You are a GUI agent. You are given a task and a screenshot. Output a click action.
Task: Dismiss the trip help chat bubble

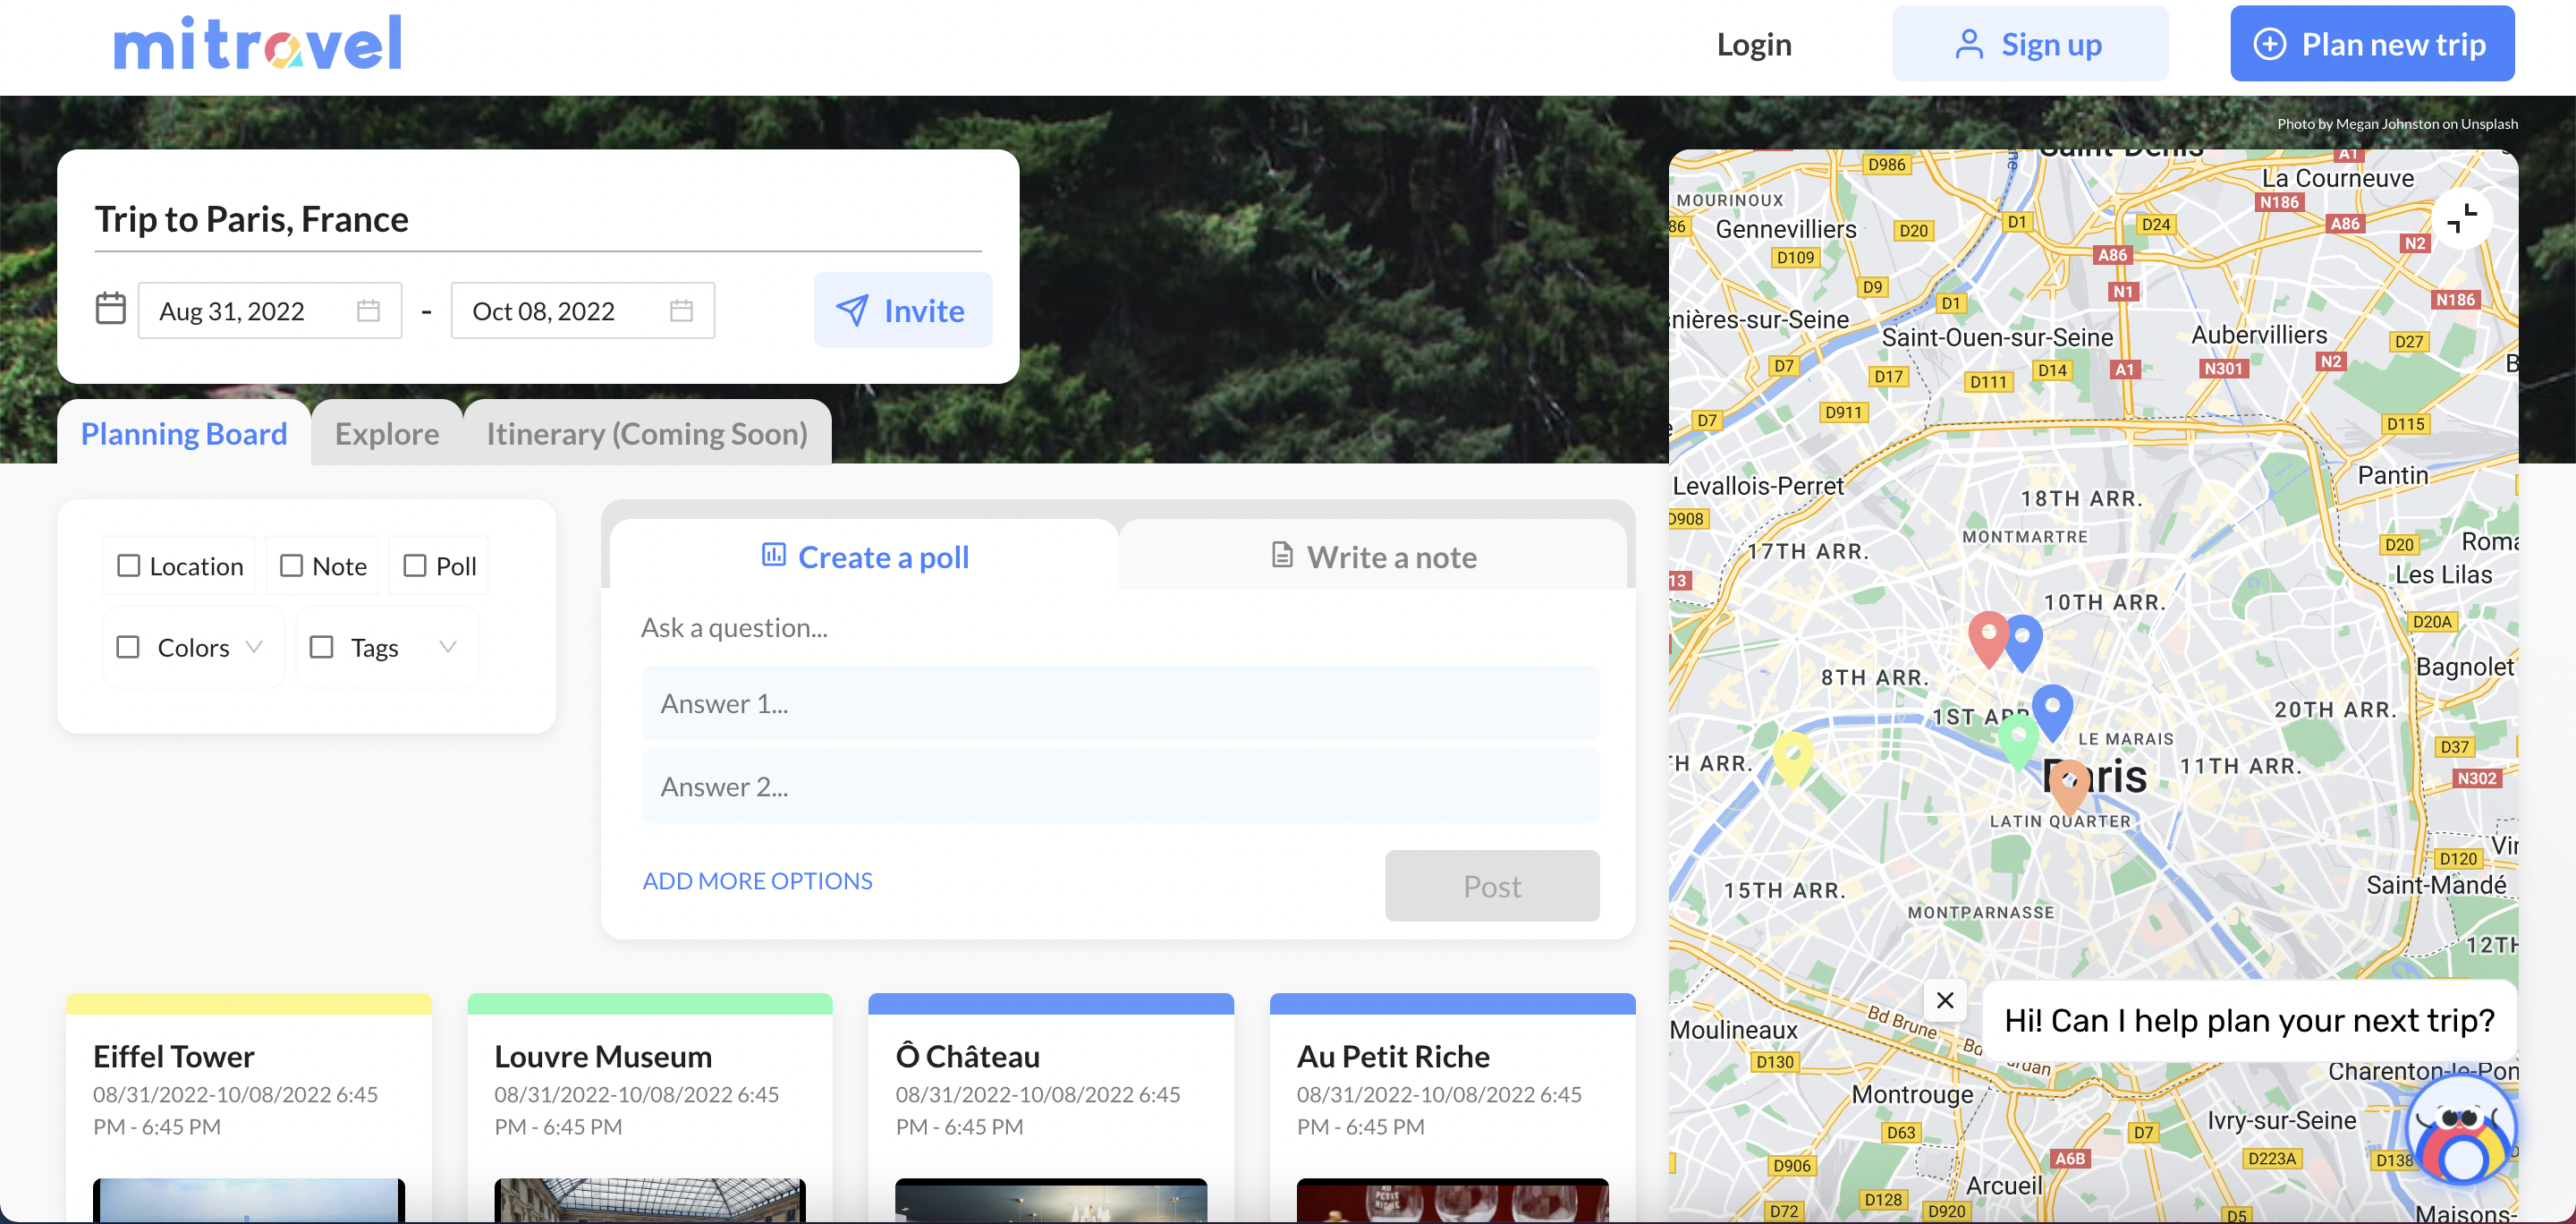[x=1944, y=1000]
